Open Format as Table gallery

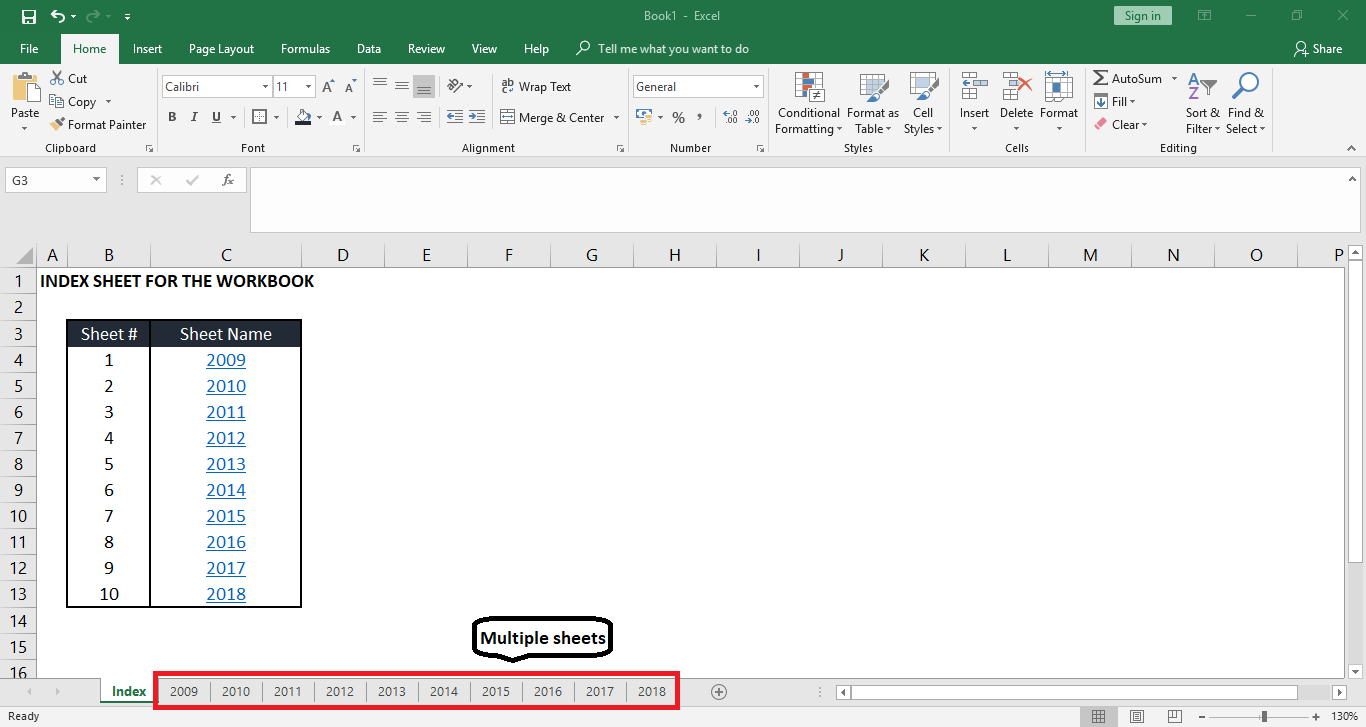pyautogui.click(x=873, y=103)
